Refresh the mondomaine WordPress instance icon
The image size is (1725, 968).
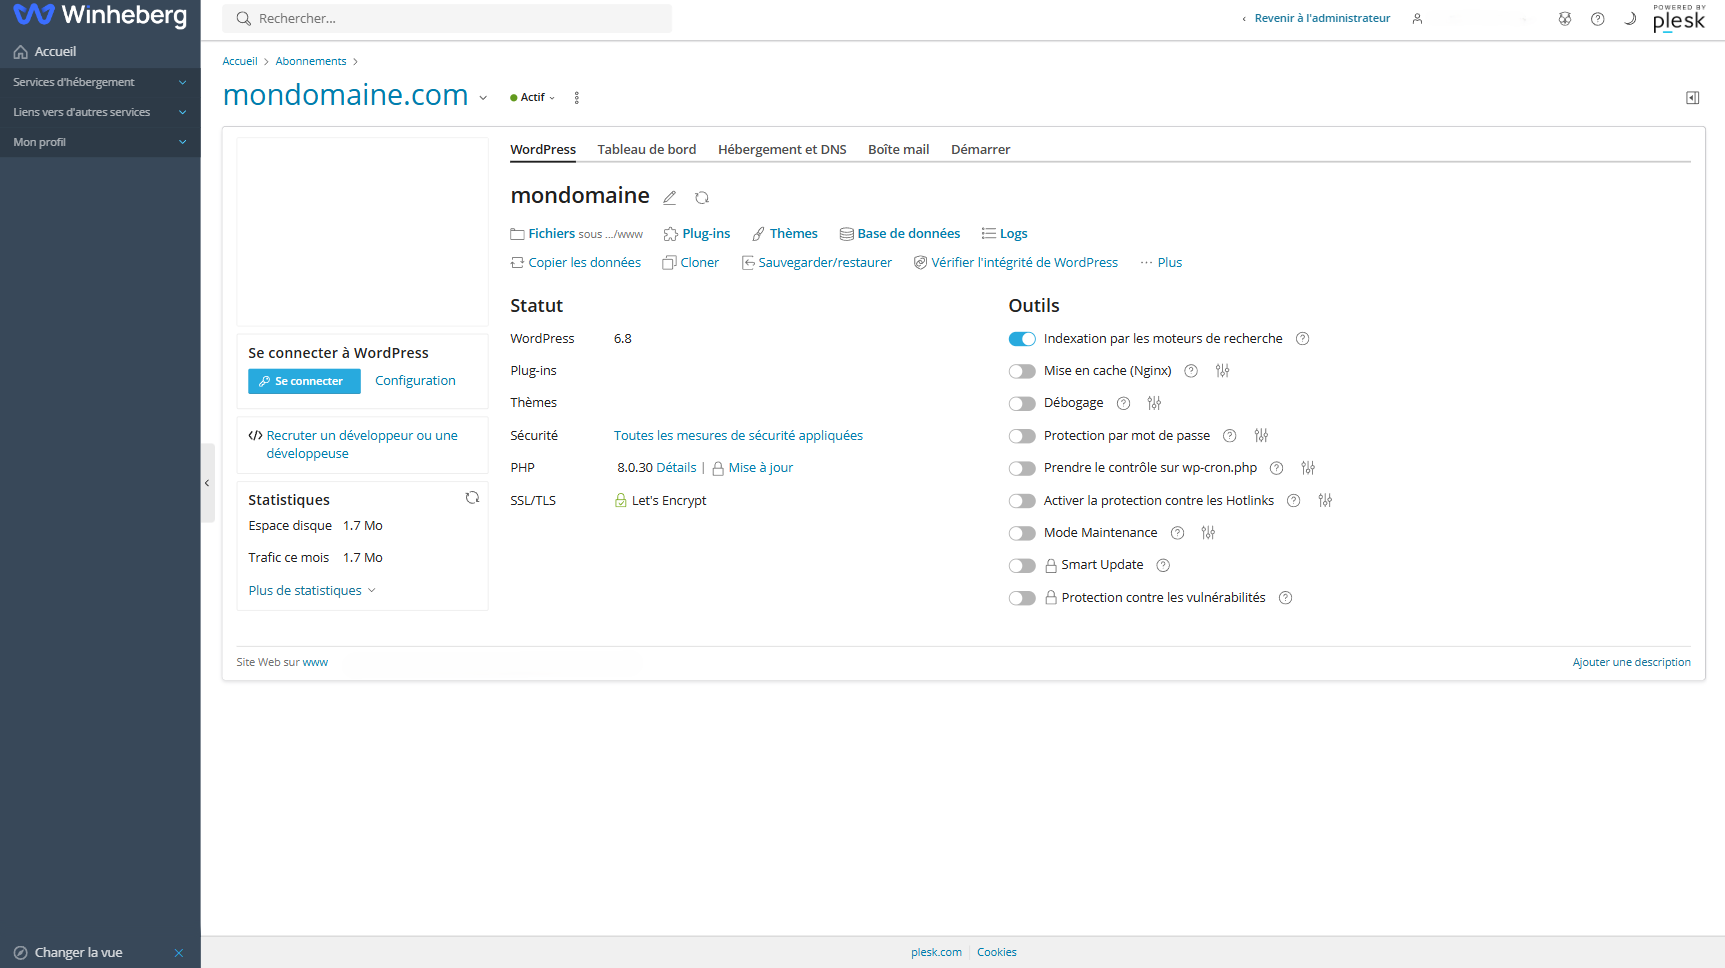pos(702,198)
